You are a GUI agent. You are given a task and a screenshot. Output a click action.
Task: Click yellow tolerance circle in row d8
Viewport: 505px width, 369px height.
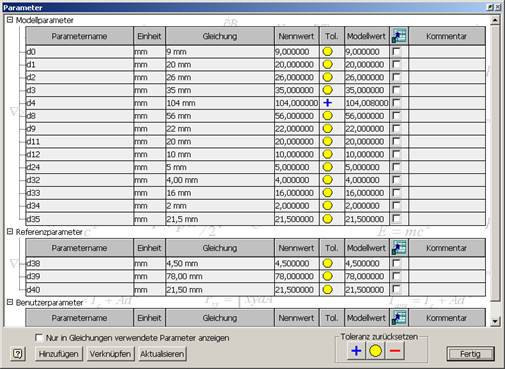pos(328,116)
